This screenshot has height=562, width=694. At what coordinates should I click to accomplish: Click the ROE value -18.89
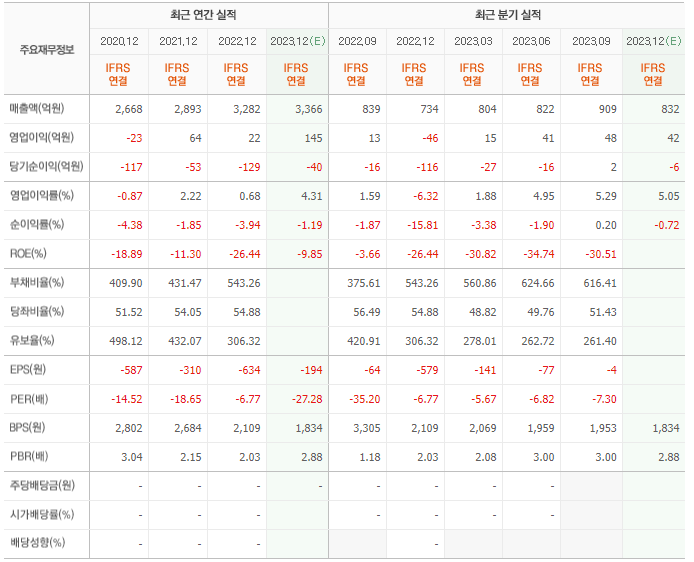(127, 254)
